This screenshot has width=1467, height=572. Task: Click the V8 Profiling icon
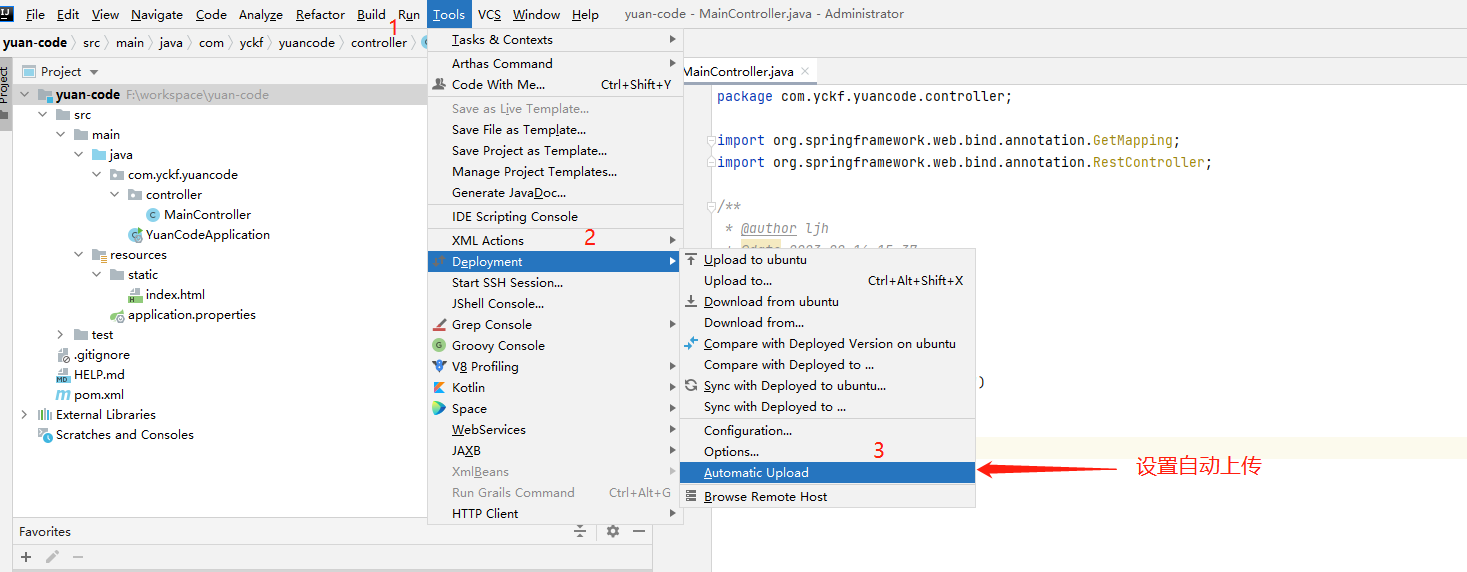pyautogui.click(x=439, y=367)
